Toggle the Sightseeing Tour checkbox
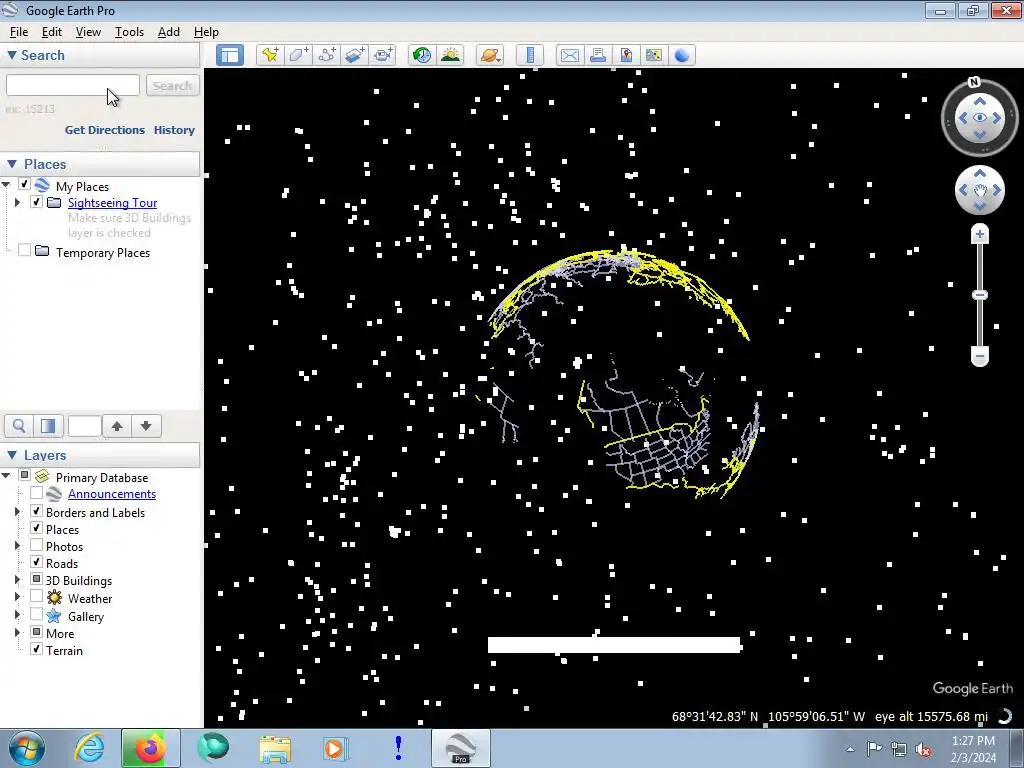Viewport: 1024px width, 768px height. coord(37,202)
